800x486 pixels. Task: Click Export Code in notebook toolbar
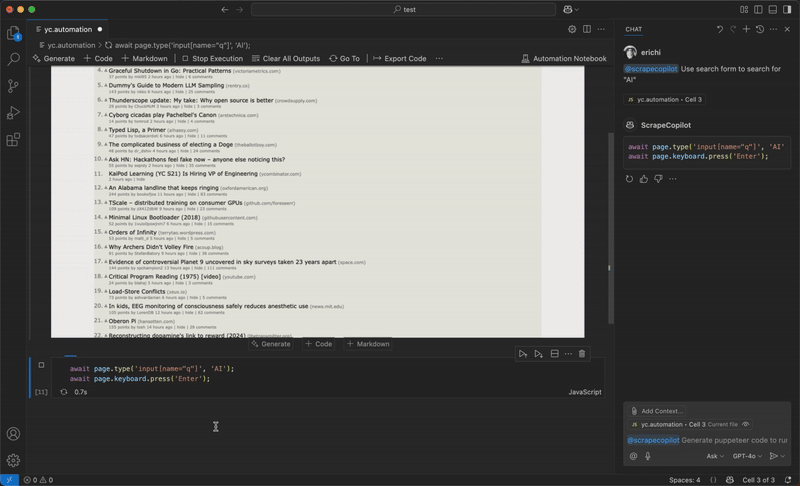pos(399,58)
